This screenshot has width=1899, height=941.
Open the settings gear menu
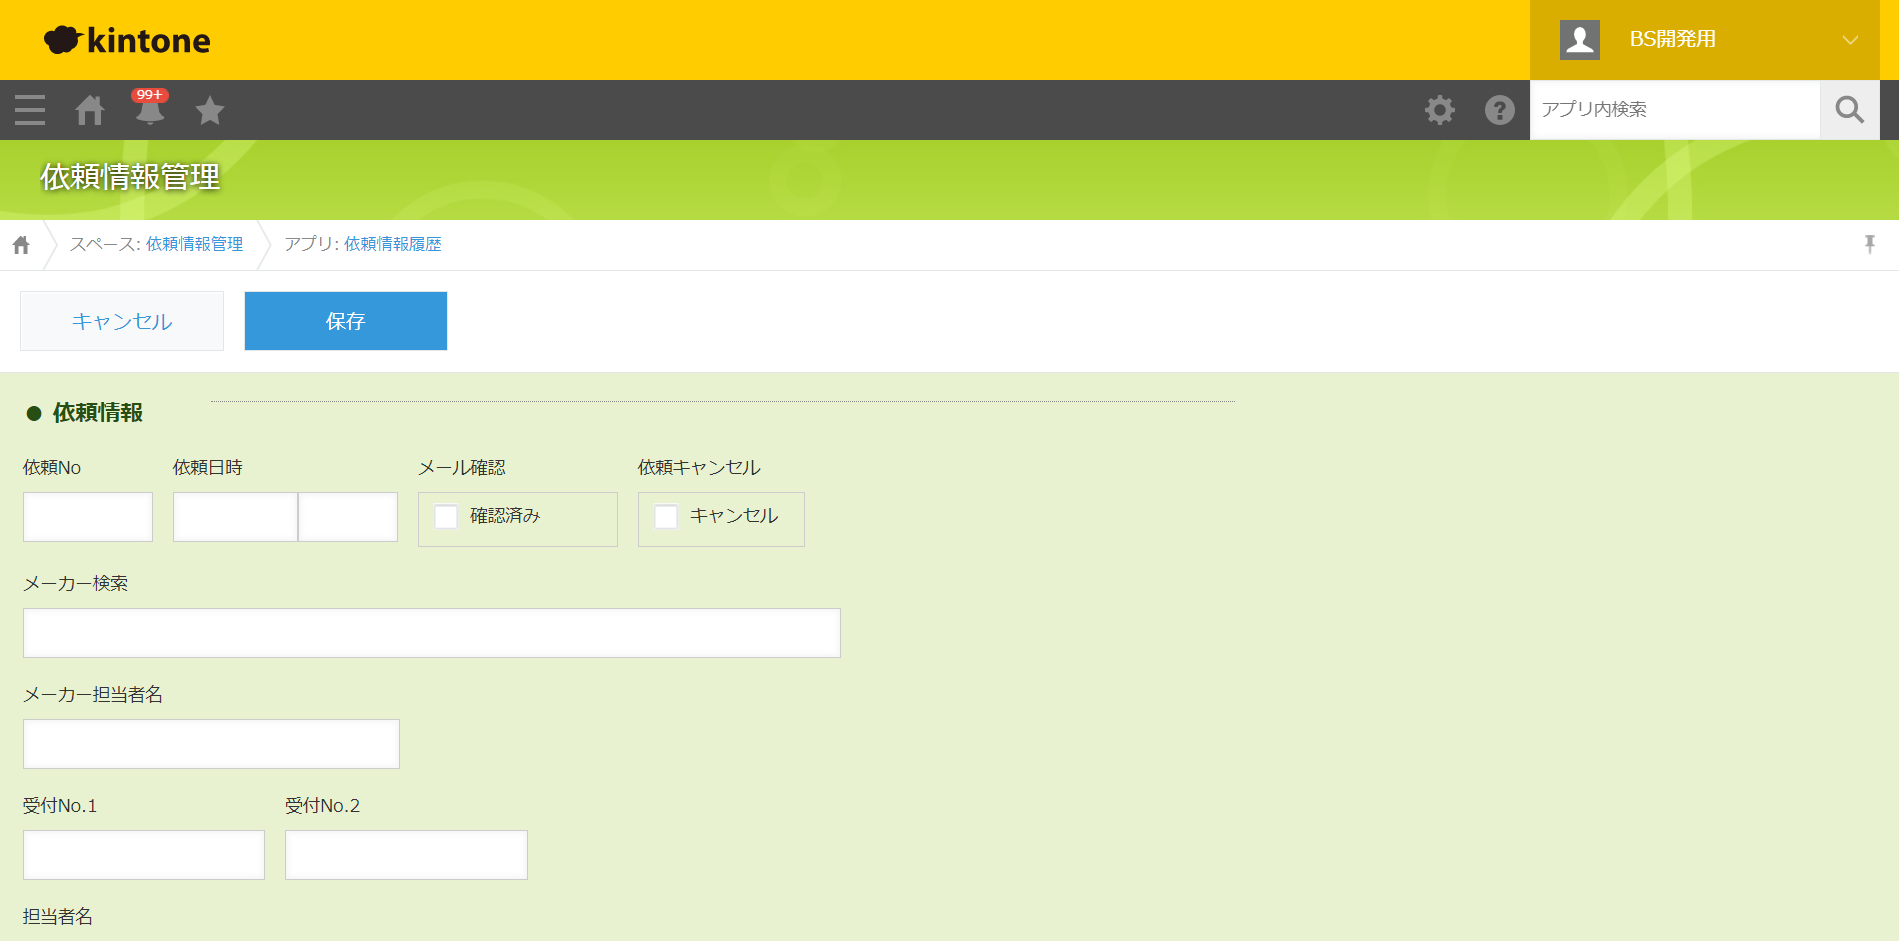[x=1440, y=110]
